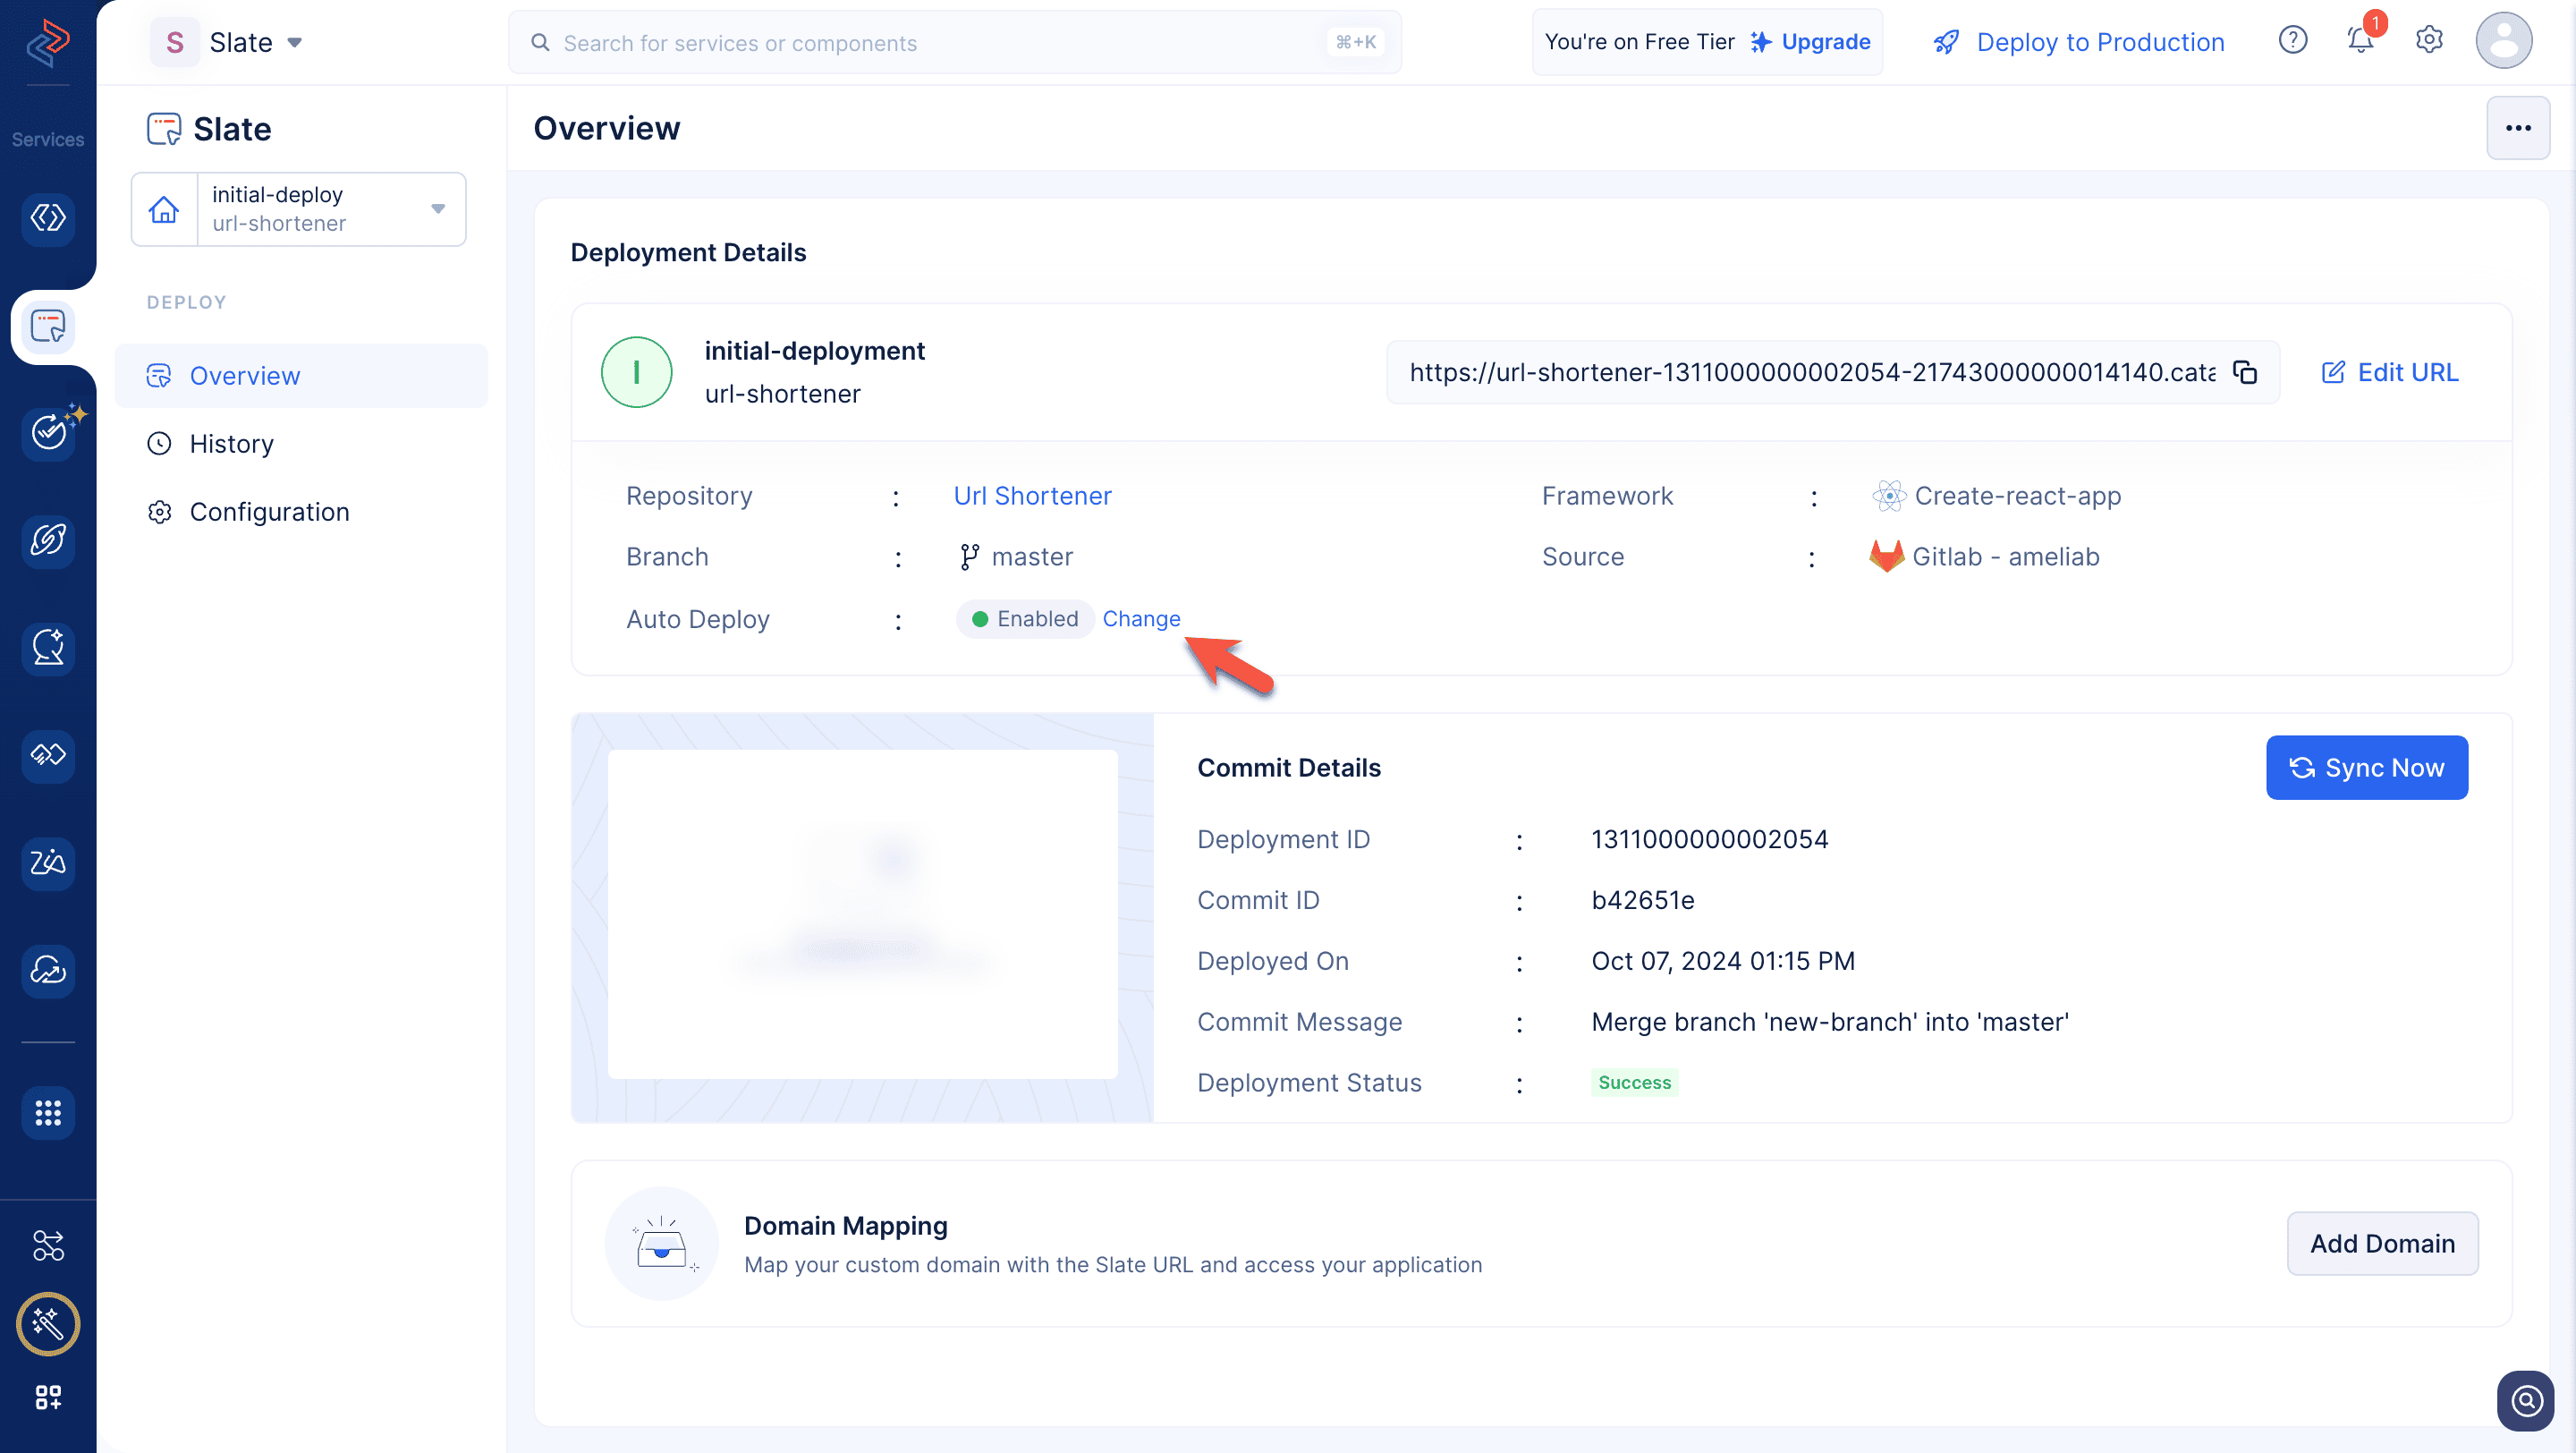Click Change next to Auto Deploy
The height and width of the screenshot is (1453, 2576).
(1141, 619)
